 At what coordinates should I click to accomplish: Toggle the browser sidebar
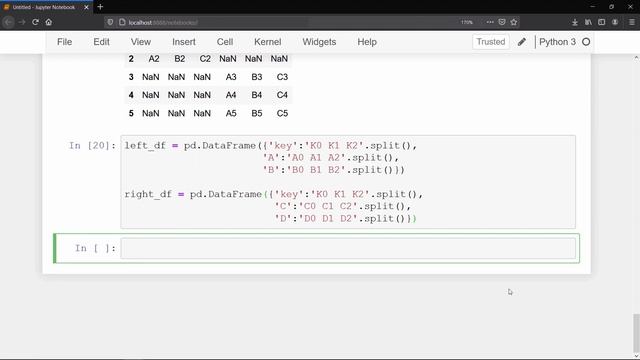[602, 22]
